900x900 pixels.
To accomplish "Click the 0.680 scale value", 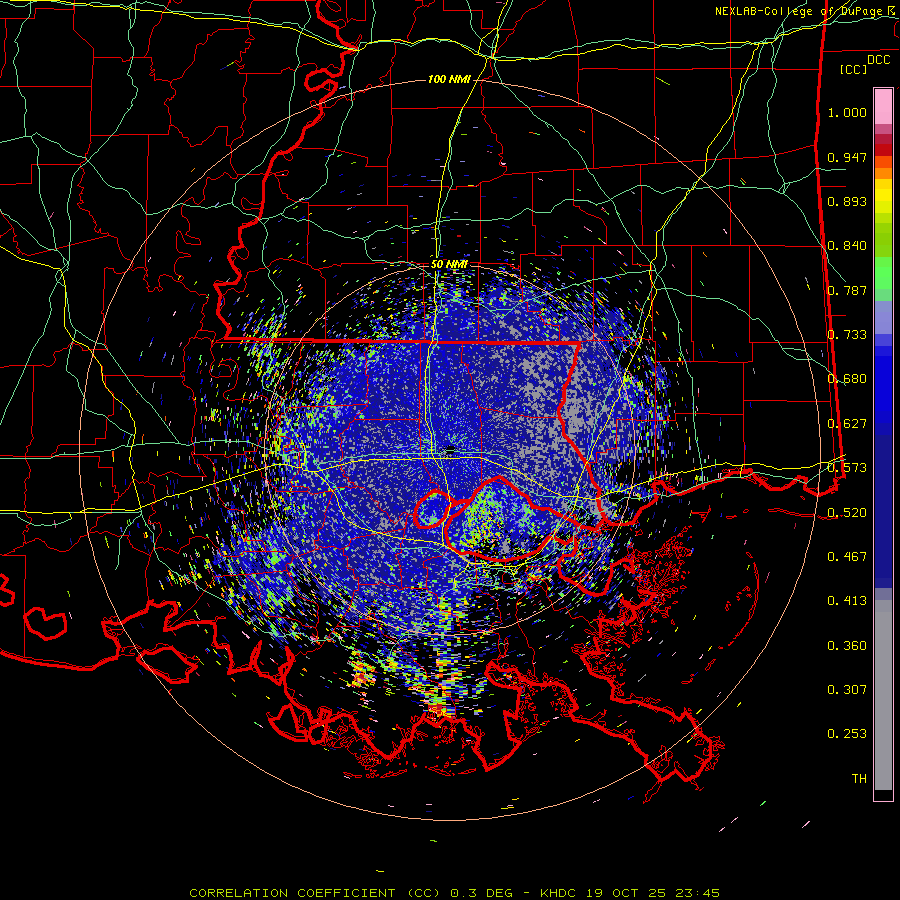I will [x=847, y=379].
